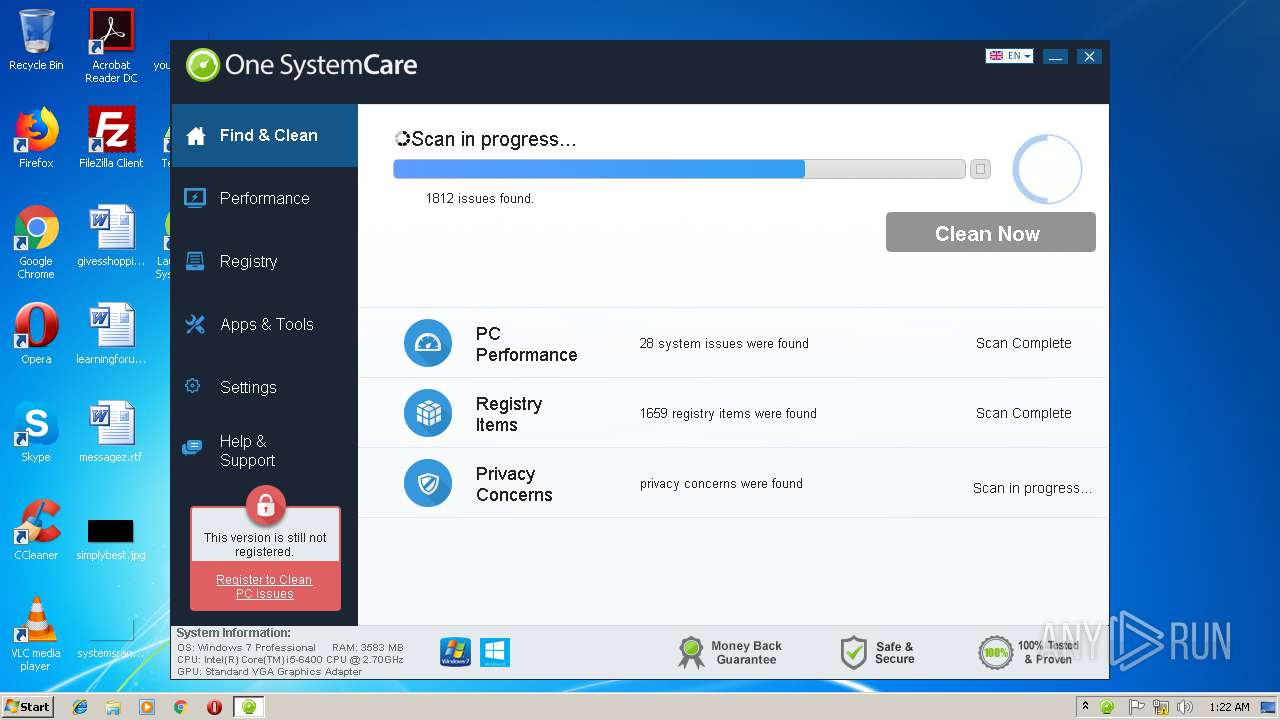Click the Privacy Concerns shield icon
The image size is (1280, 720).
tap(428, 483)
